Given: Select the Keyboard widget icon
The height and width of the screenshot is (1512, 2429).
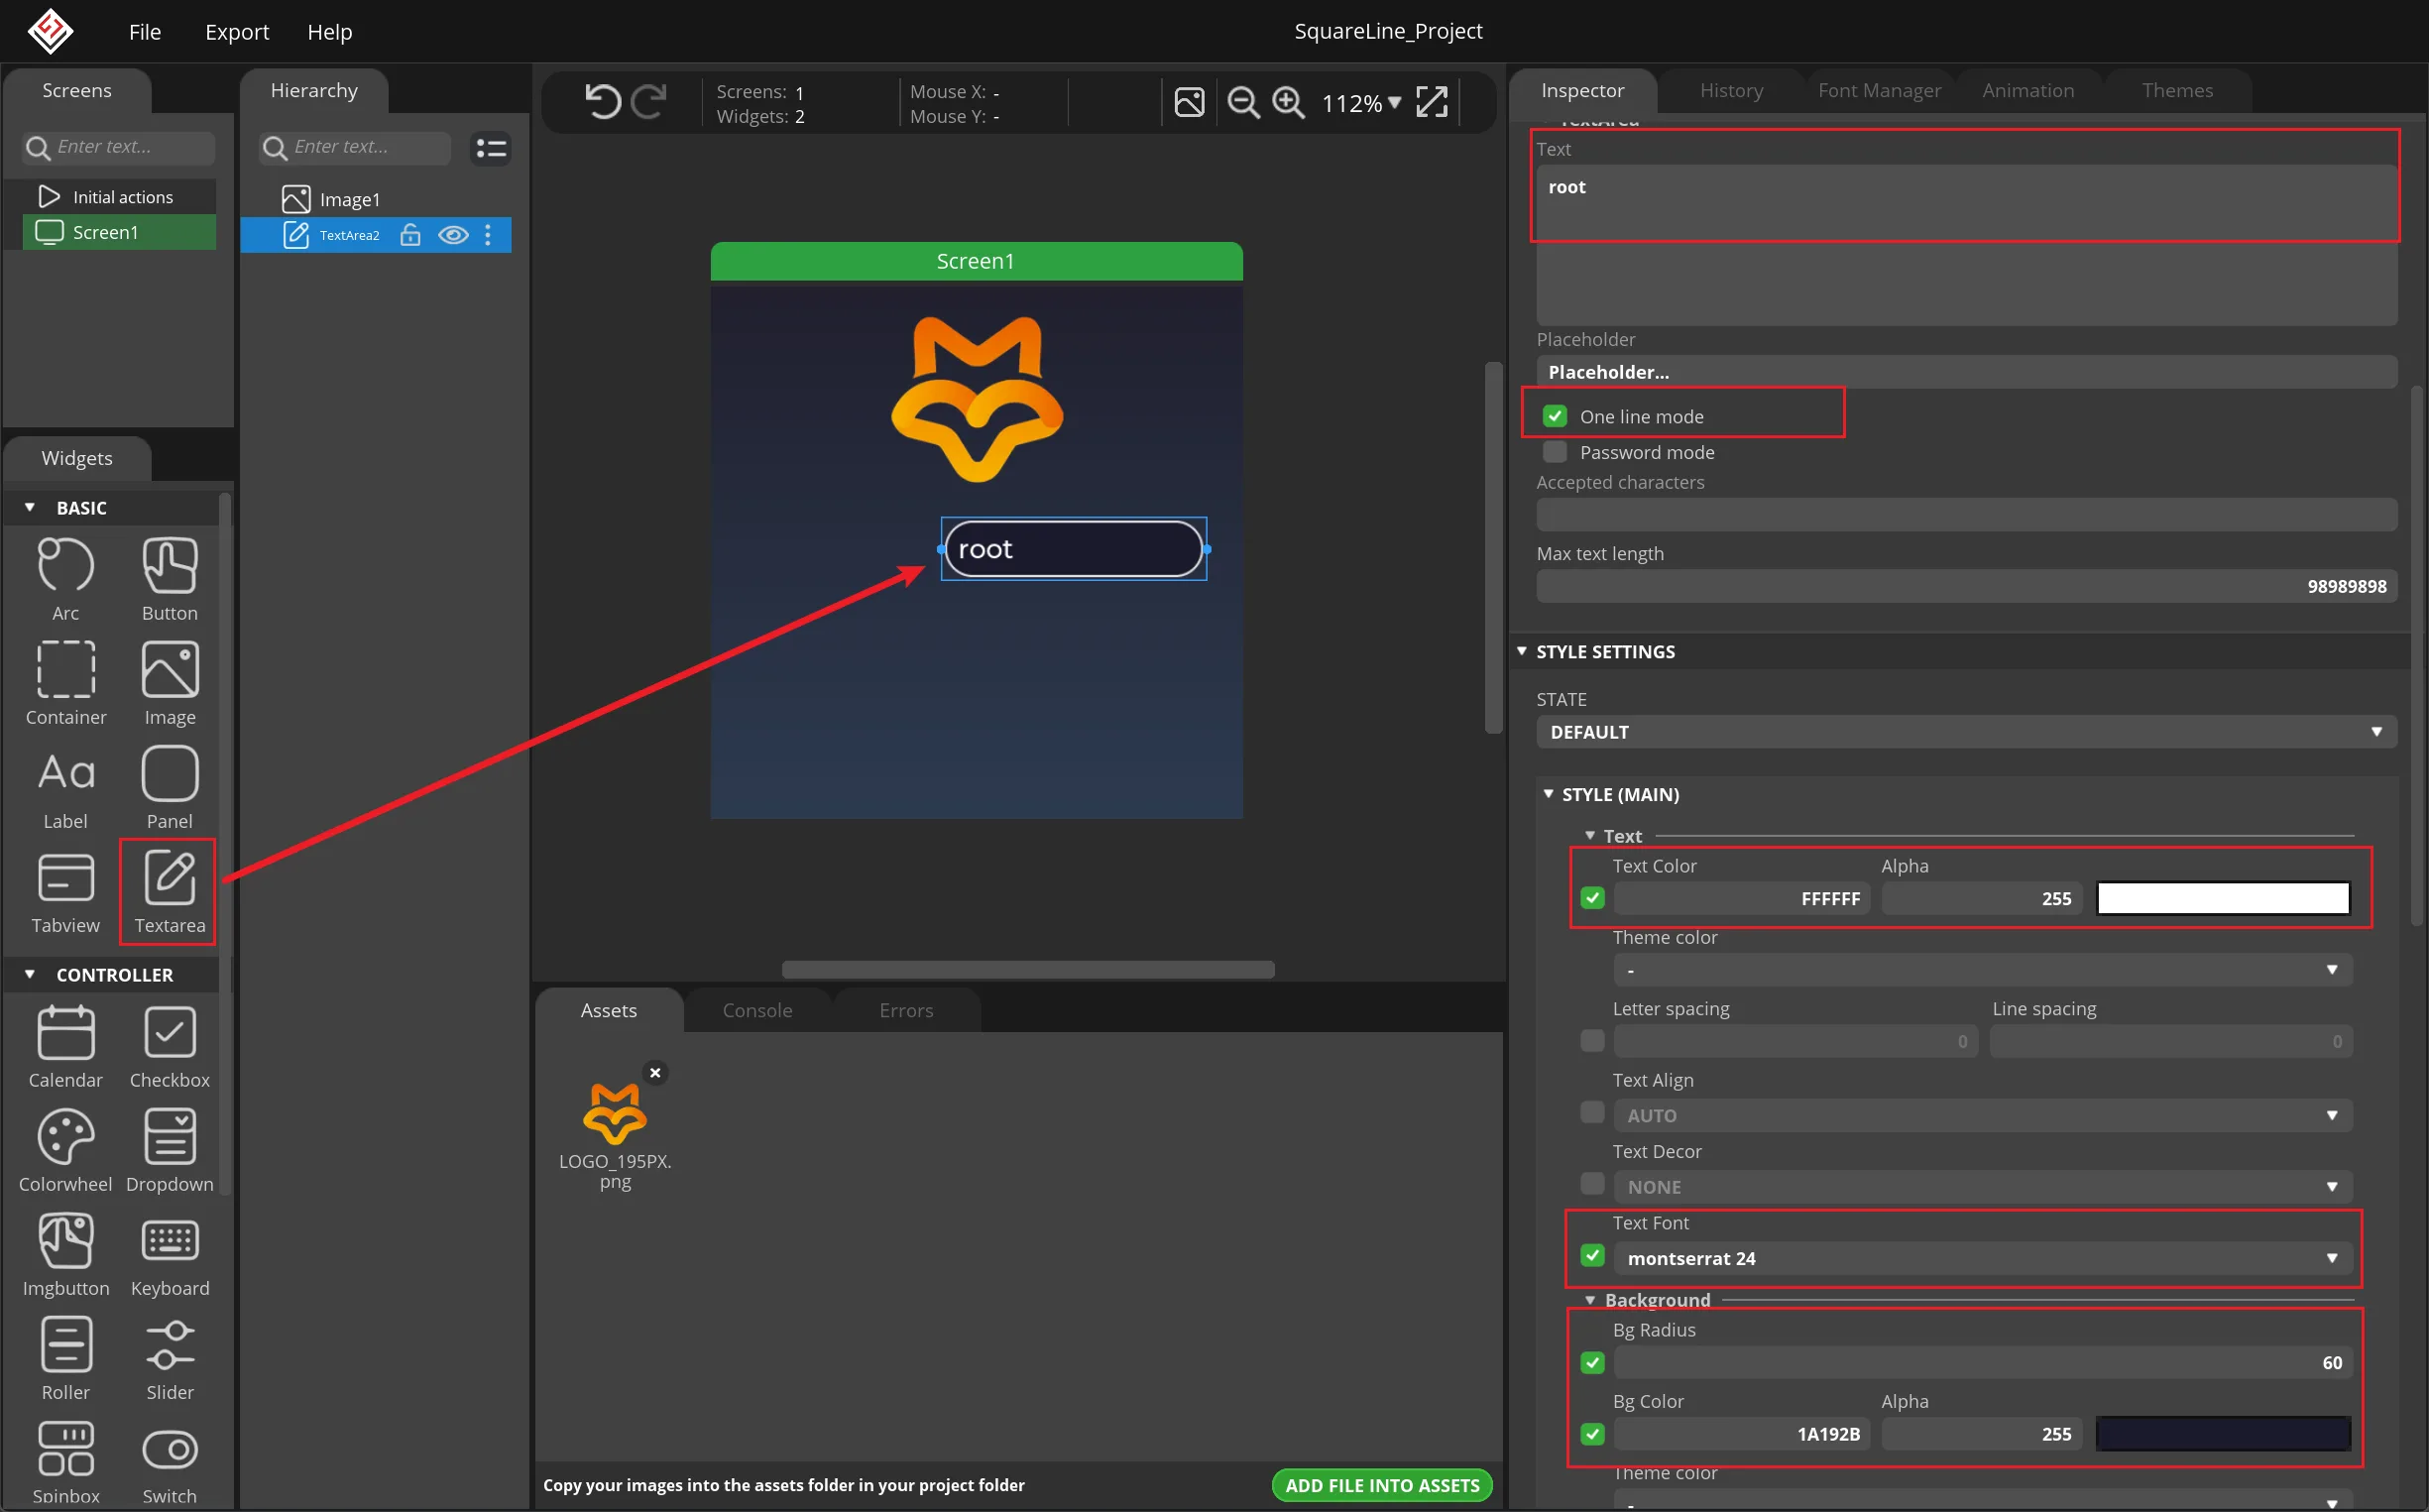Looking at the screenshot, I should tap(169, 1241).
